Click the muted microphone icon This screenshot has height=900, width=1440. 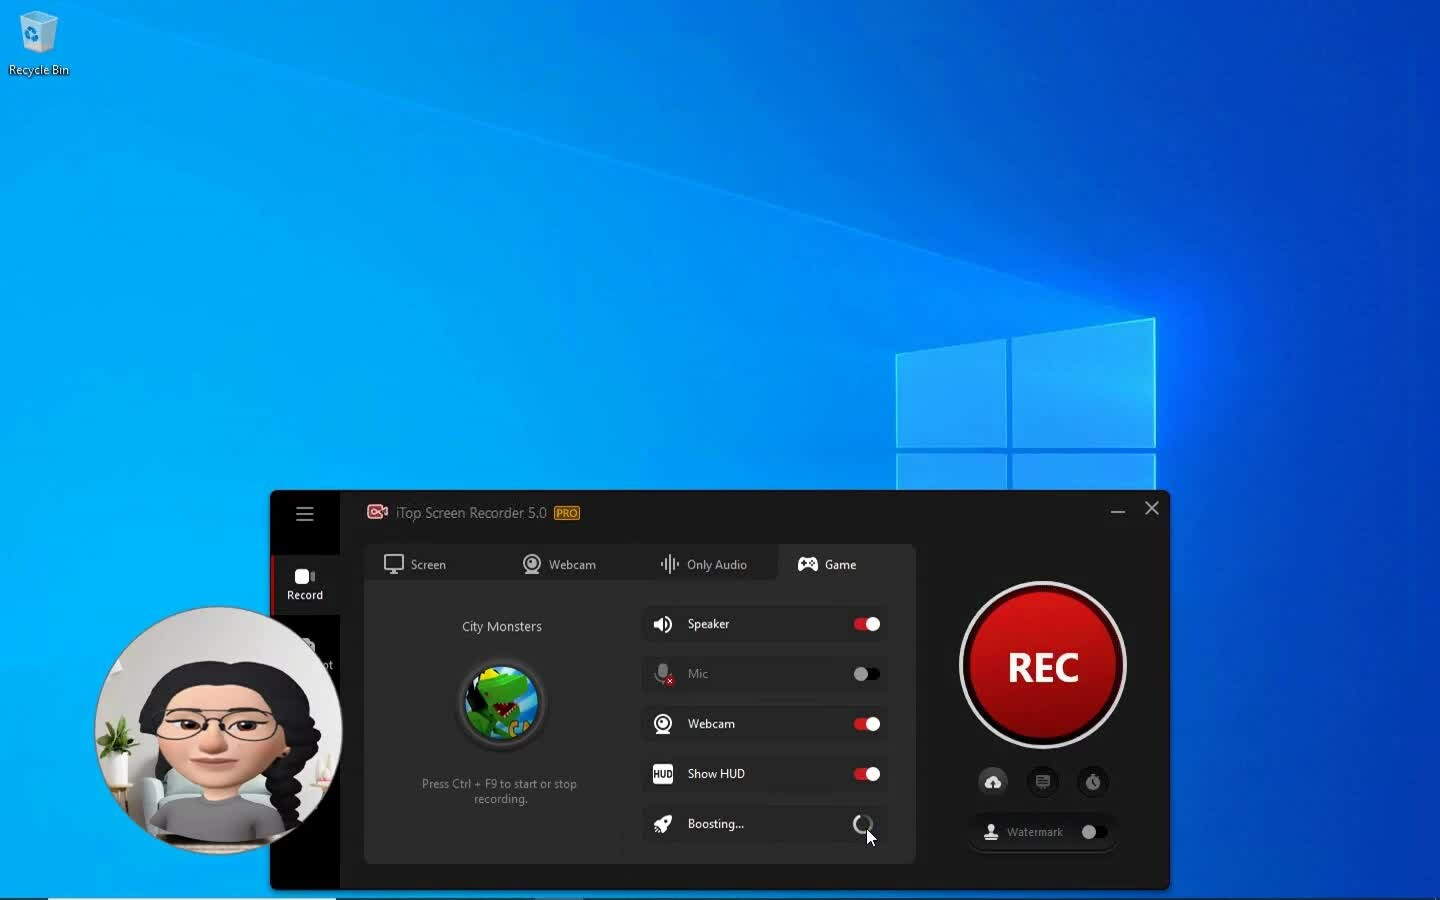663,674
